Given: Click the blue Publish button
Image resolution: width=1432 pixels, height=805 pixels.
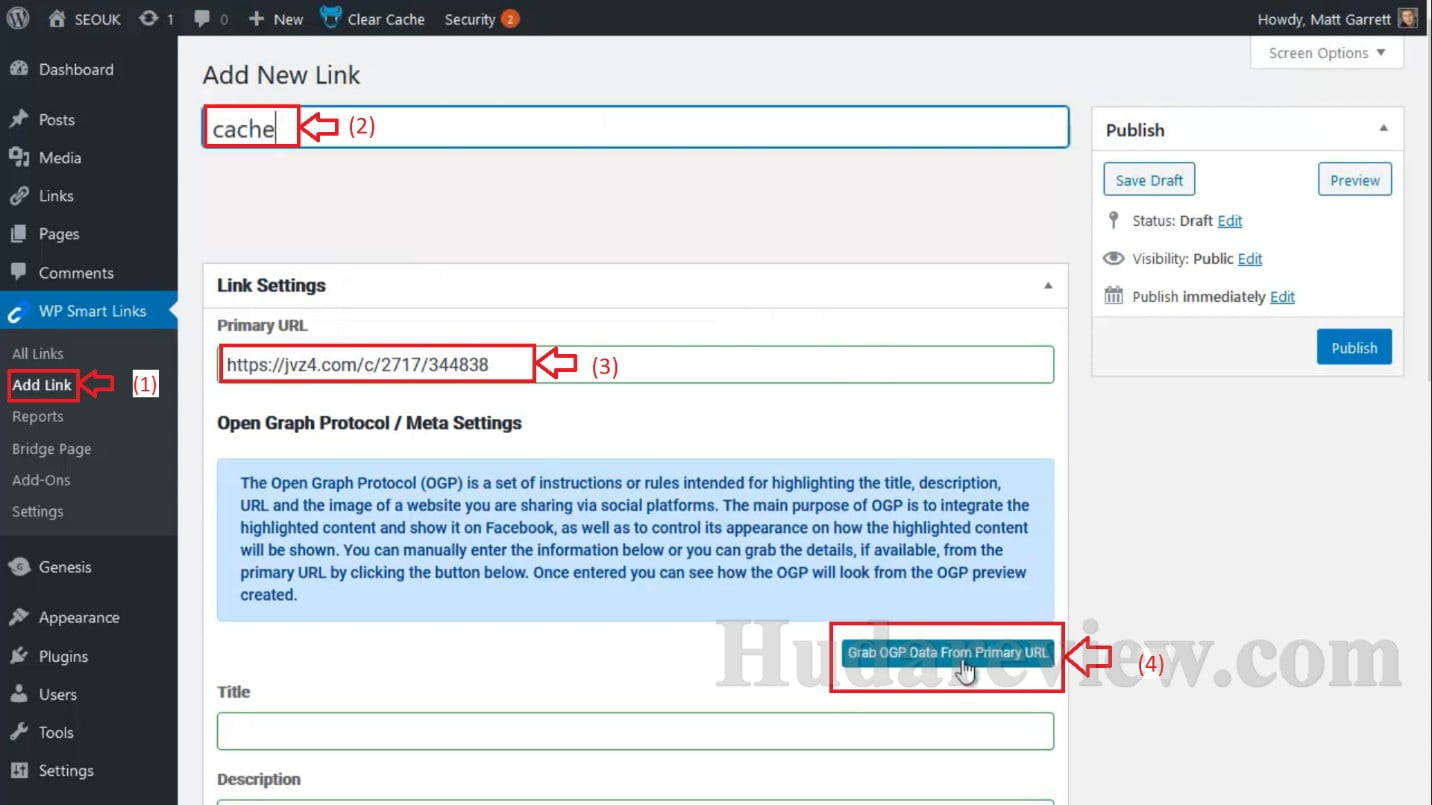Looking at the screenshot, I should pyautogui.click(x=1354, y=347).
